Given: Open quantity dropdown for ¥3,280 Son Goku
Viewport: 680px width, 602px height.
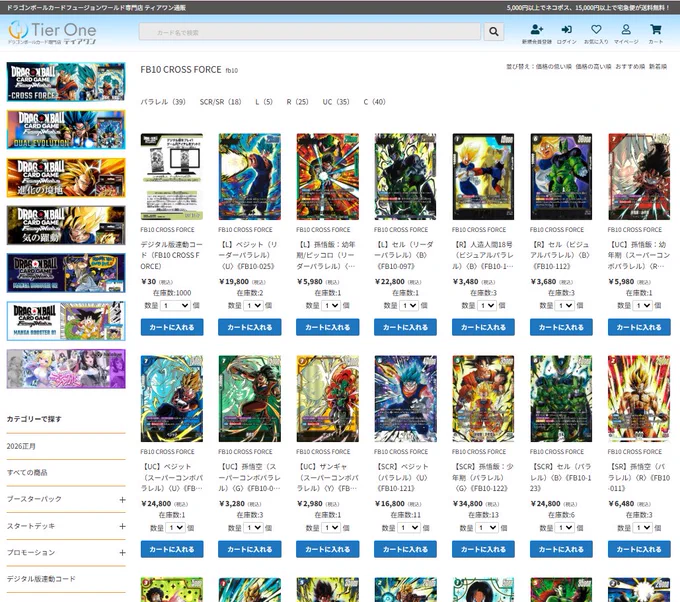Looking at the screenshot, I should click(x=253, y=528).
